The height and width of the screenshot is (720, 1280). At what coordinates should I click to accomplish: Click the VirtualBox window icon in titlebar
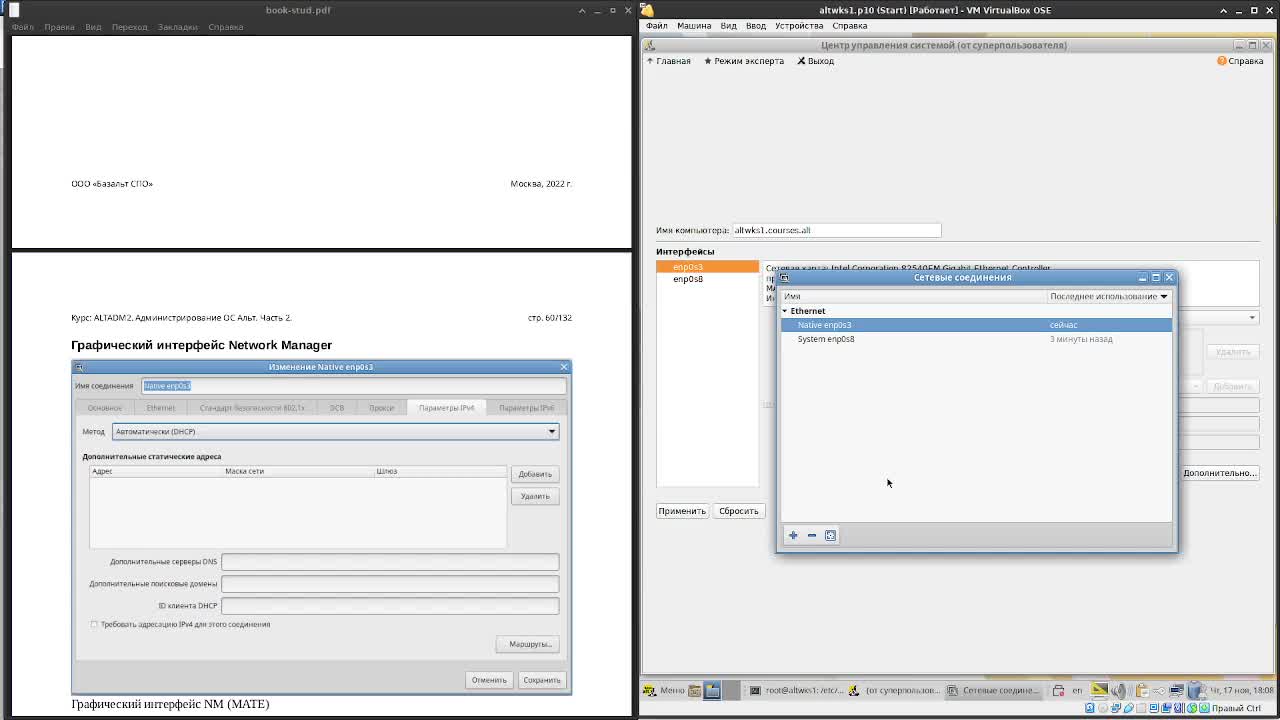[x=649, y=10]
